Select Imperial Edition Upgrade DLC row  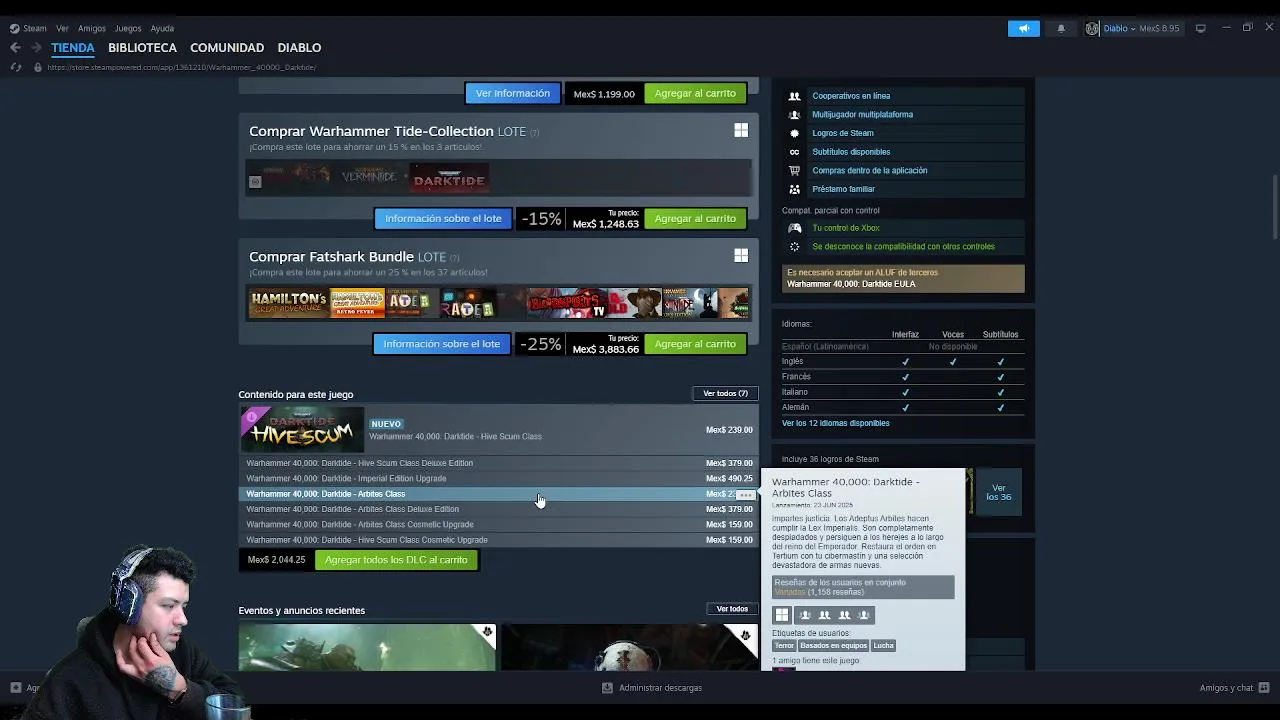[499, 478]
